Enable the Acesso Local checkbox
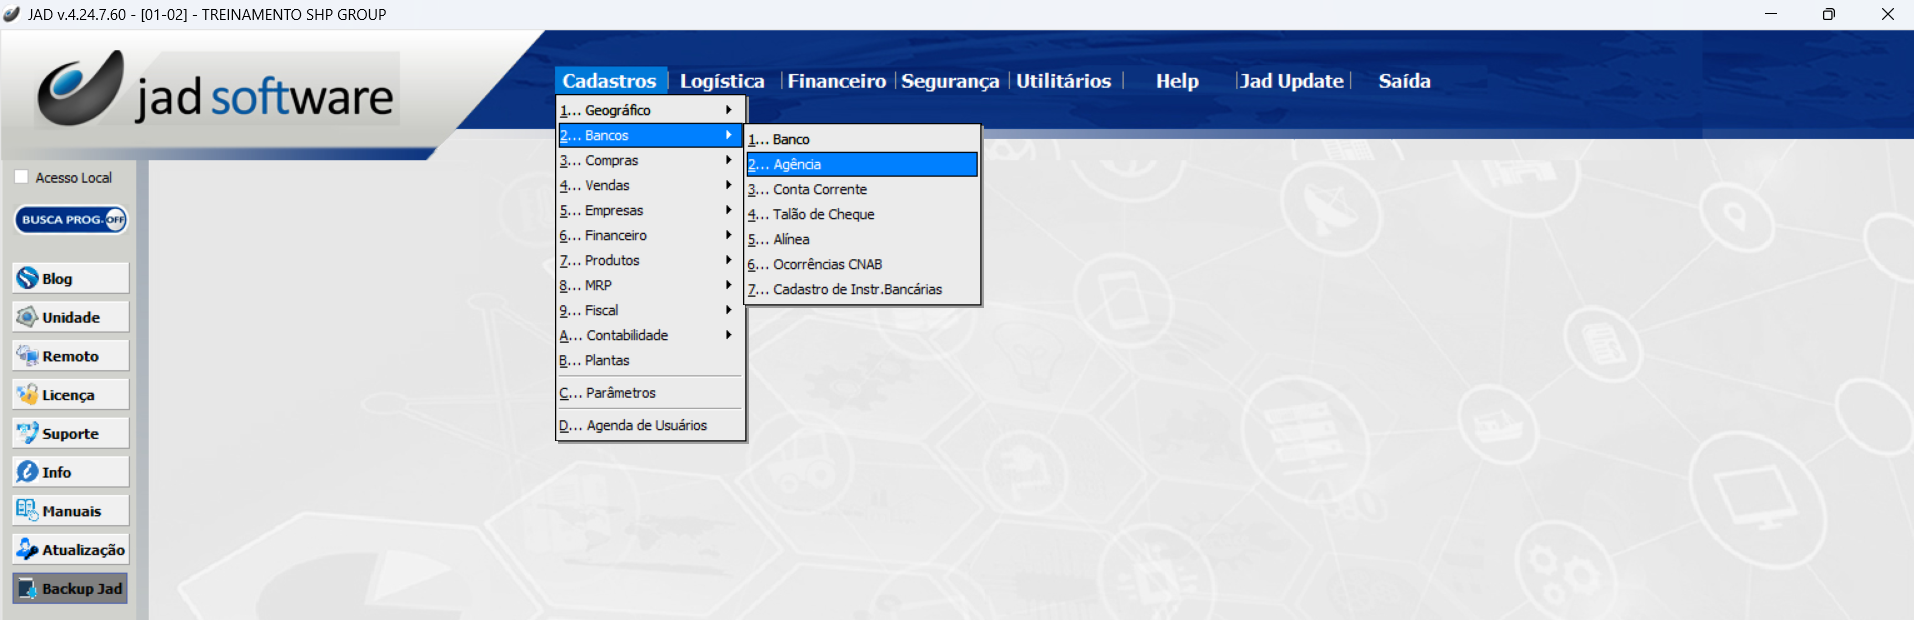 click(21, 177)
